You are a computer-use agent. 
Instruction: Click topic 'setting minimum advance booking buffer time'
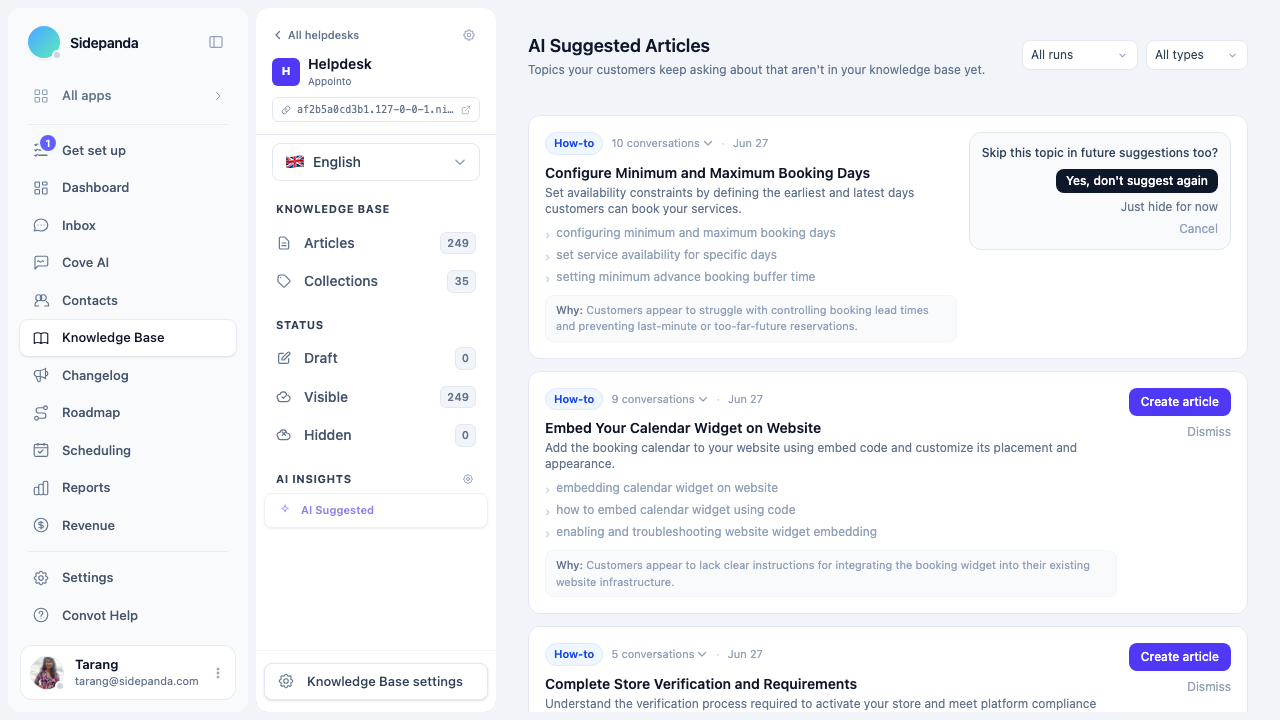[x=686, y=277]
